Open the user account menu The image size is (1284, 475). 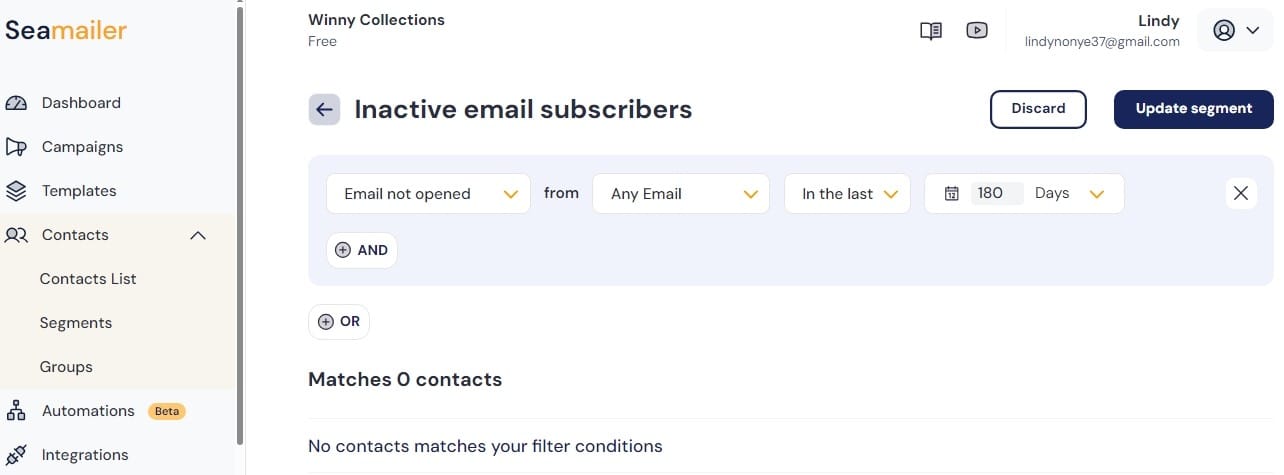[x=1235, y=30]
